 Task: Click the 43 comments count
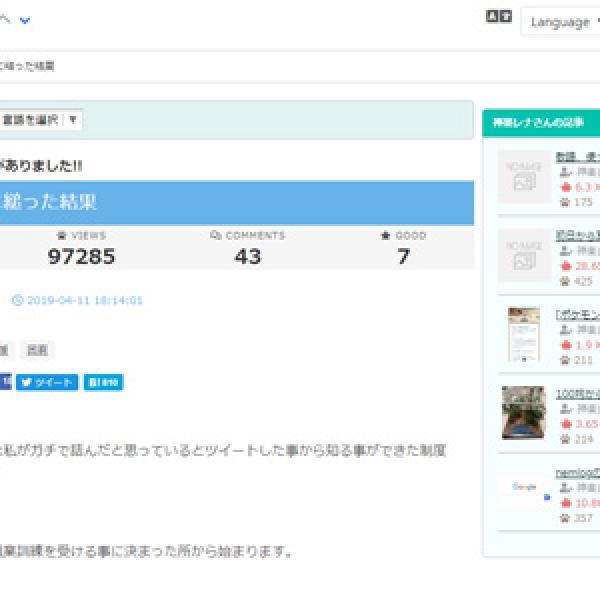(247, 257)
